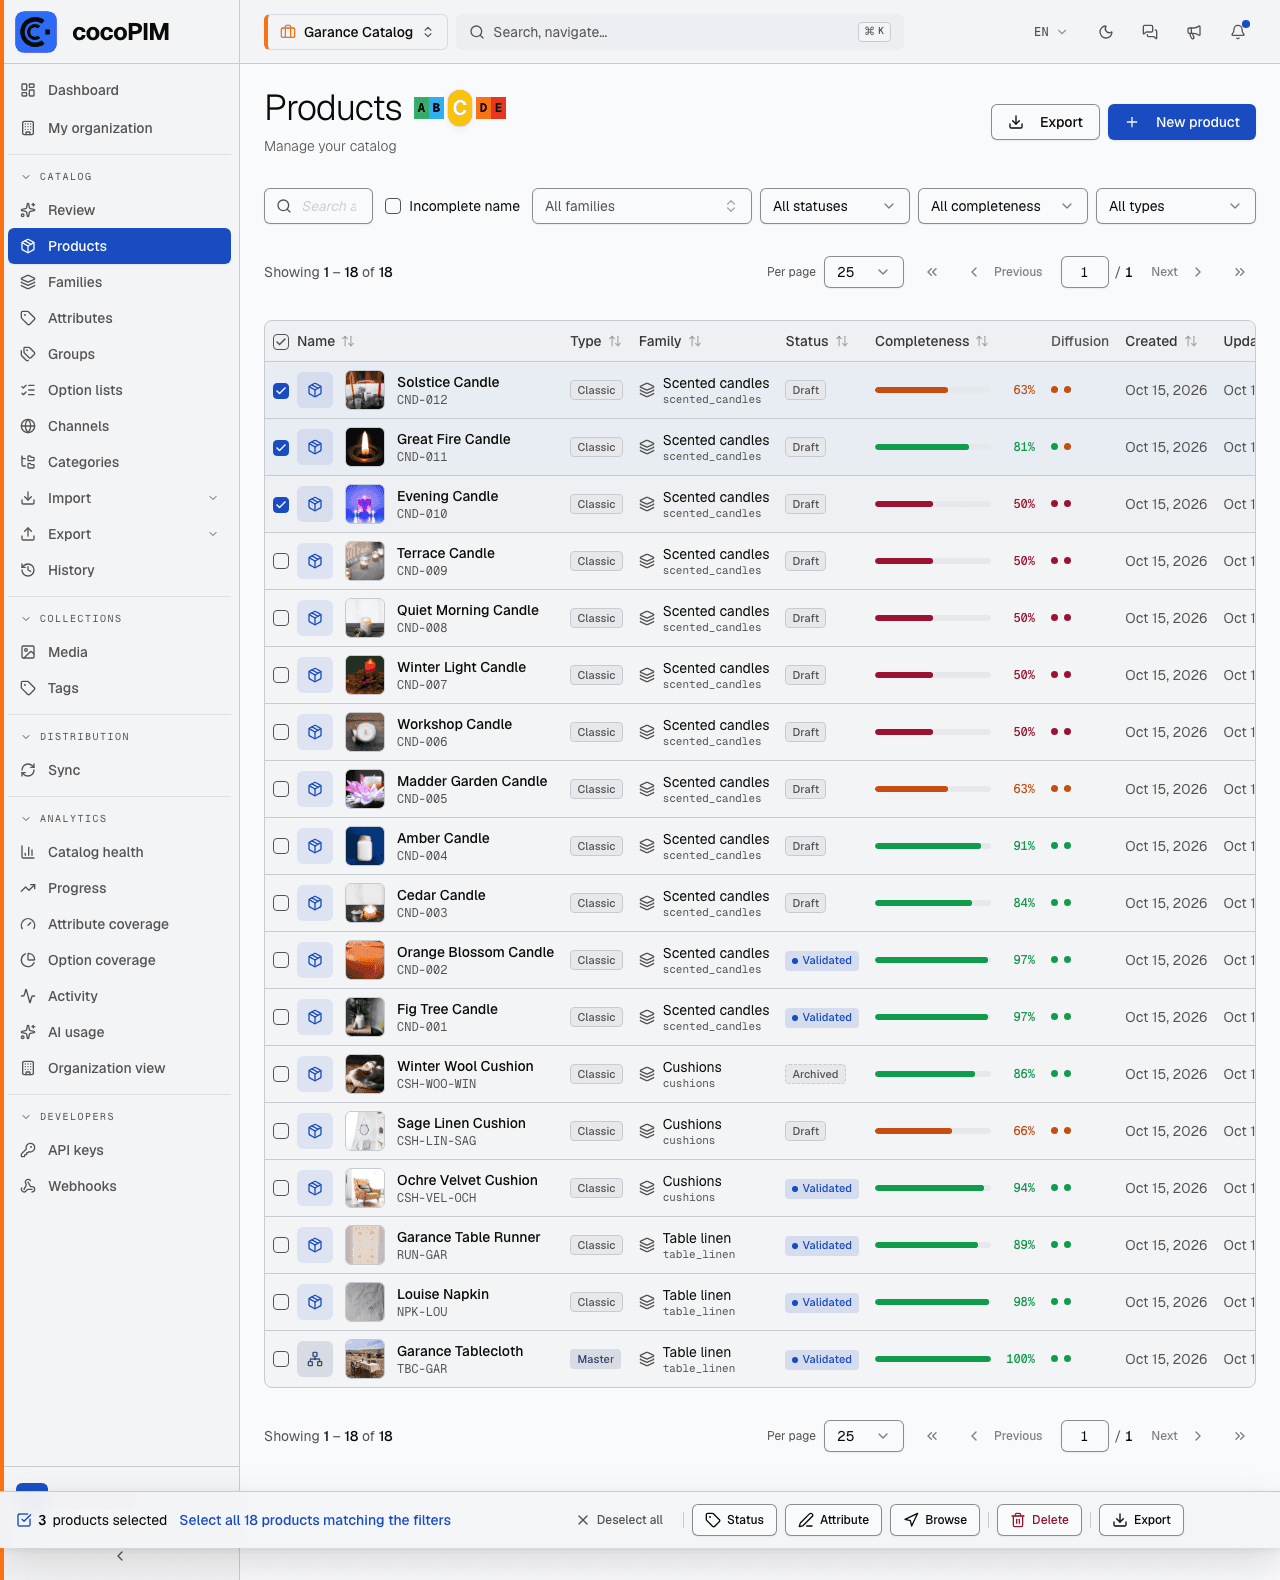
Task: Go to Attributes in the sidebar
Action: (x=119, y=318)
